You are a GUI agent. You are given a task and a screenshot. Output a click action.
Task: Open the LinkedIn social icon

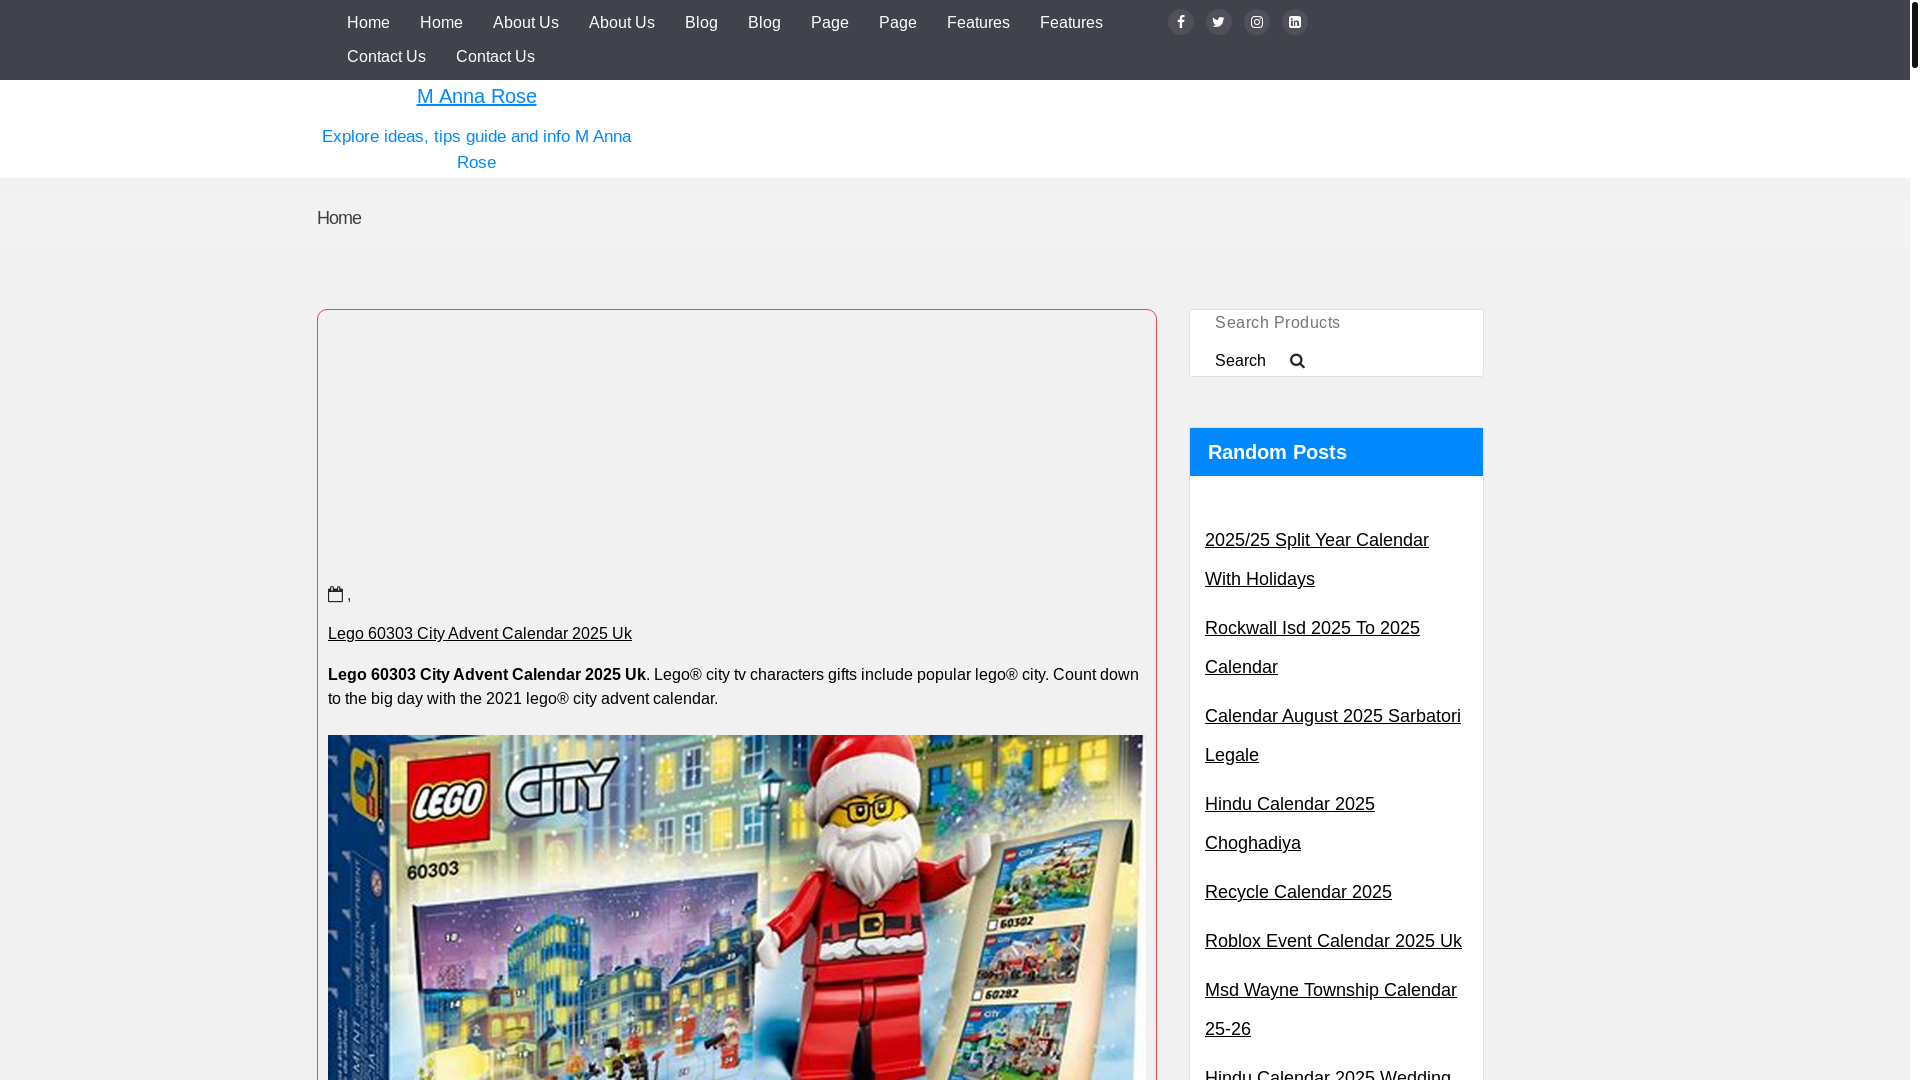click(1295, 22)
